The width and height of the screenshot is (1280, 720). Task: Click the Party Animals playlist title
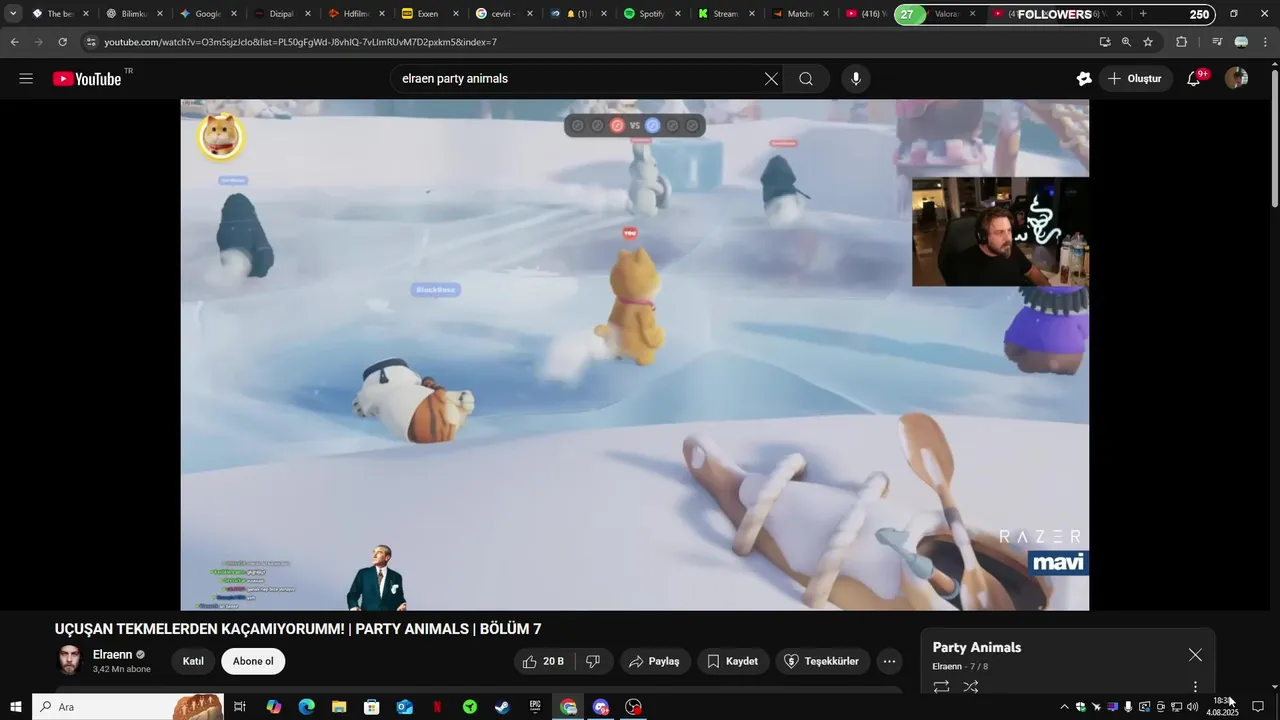click(x=977, y=647)
